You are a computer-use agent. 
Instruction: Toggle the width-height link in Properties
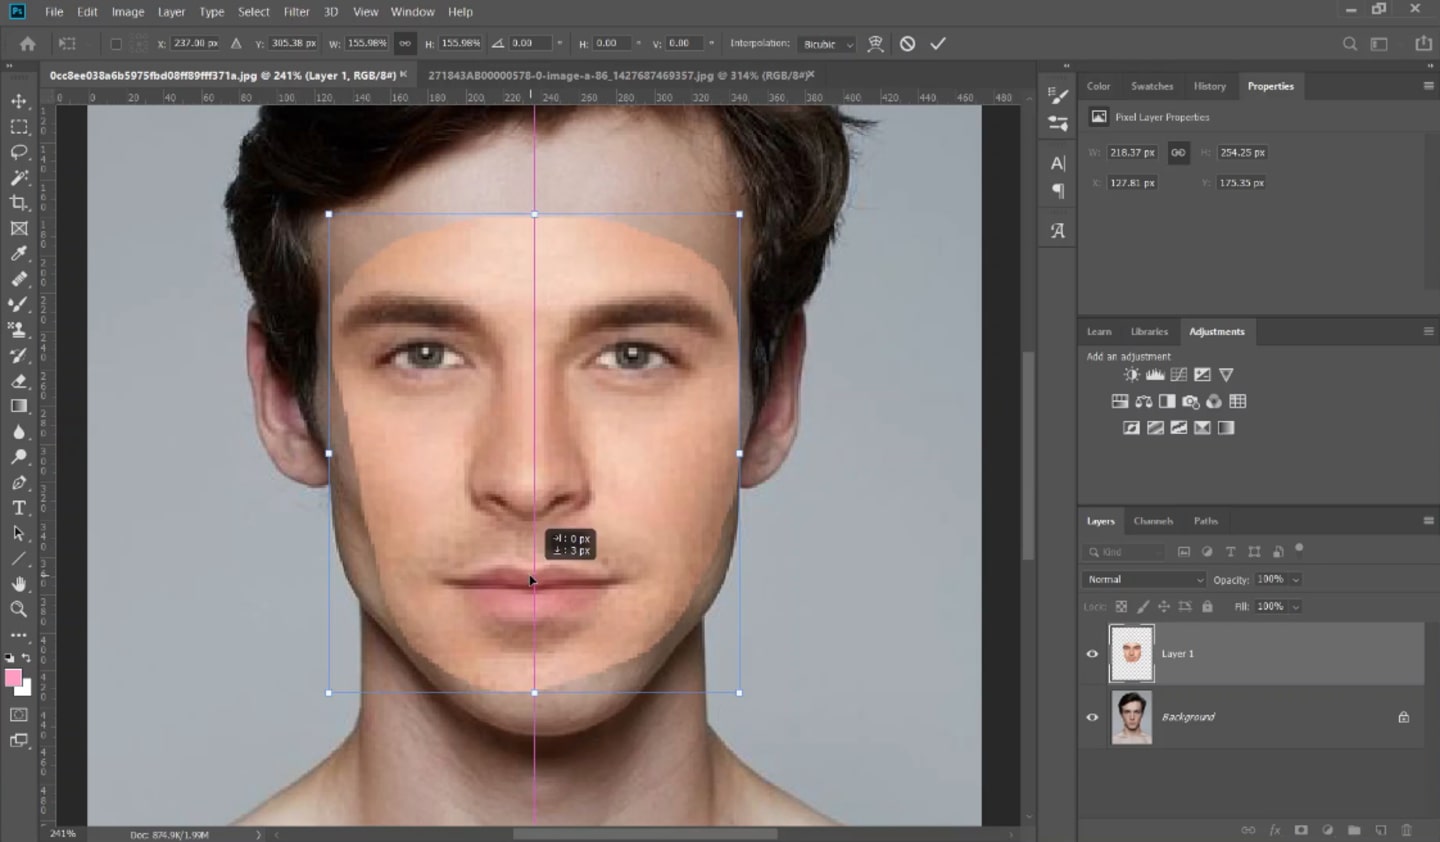(x=1177, y=152)
